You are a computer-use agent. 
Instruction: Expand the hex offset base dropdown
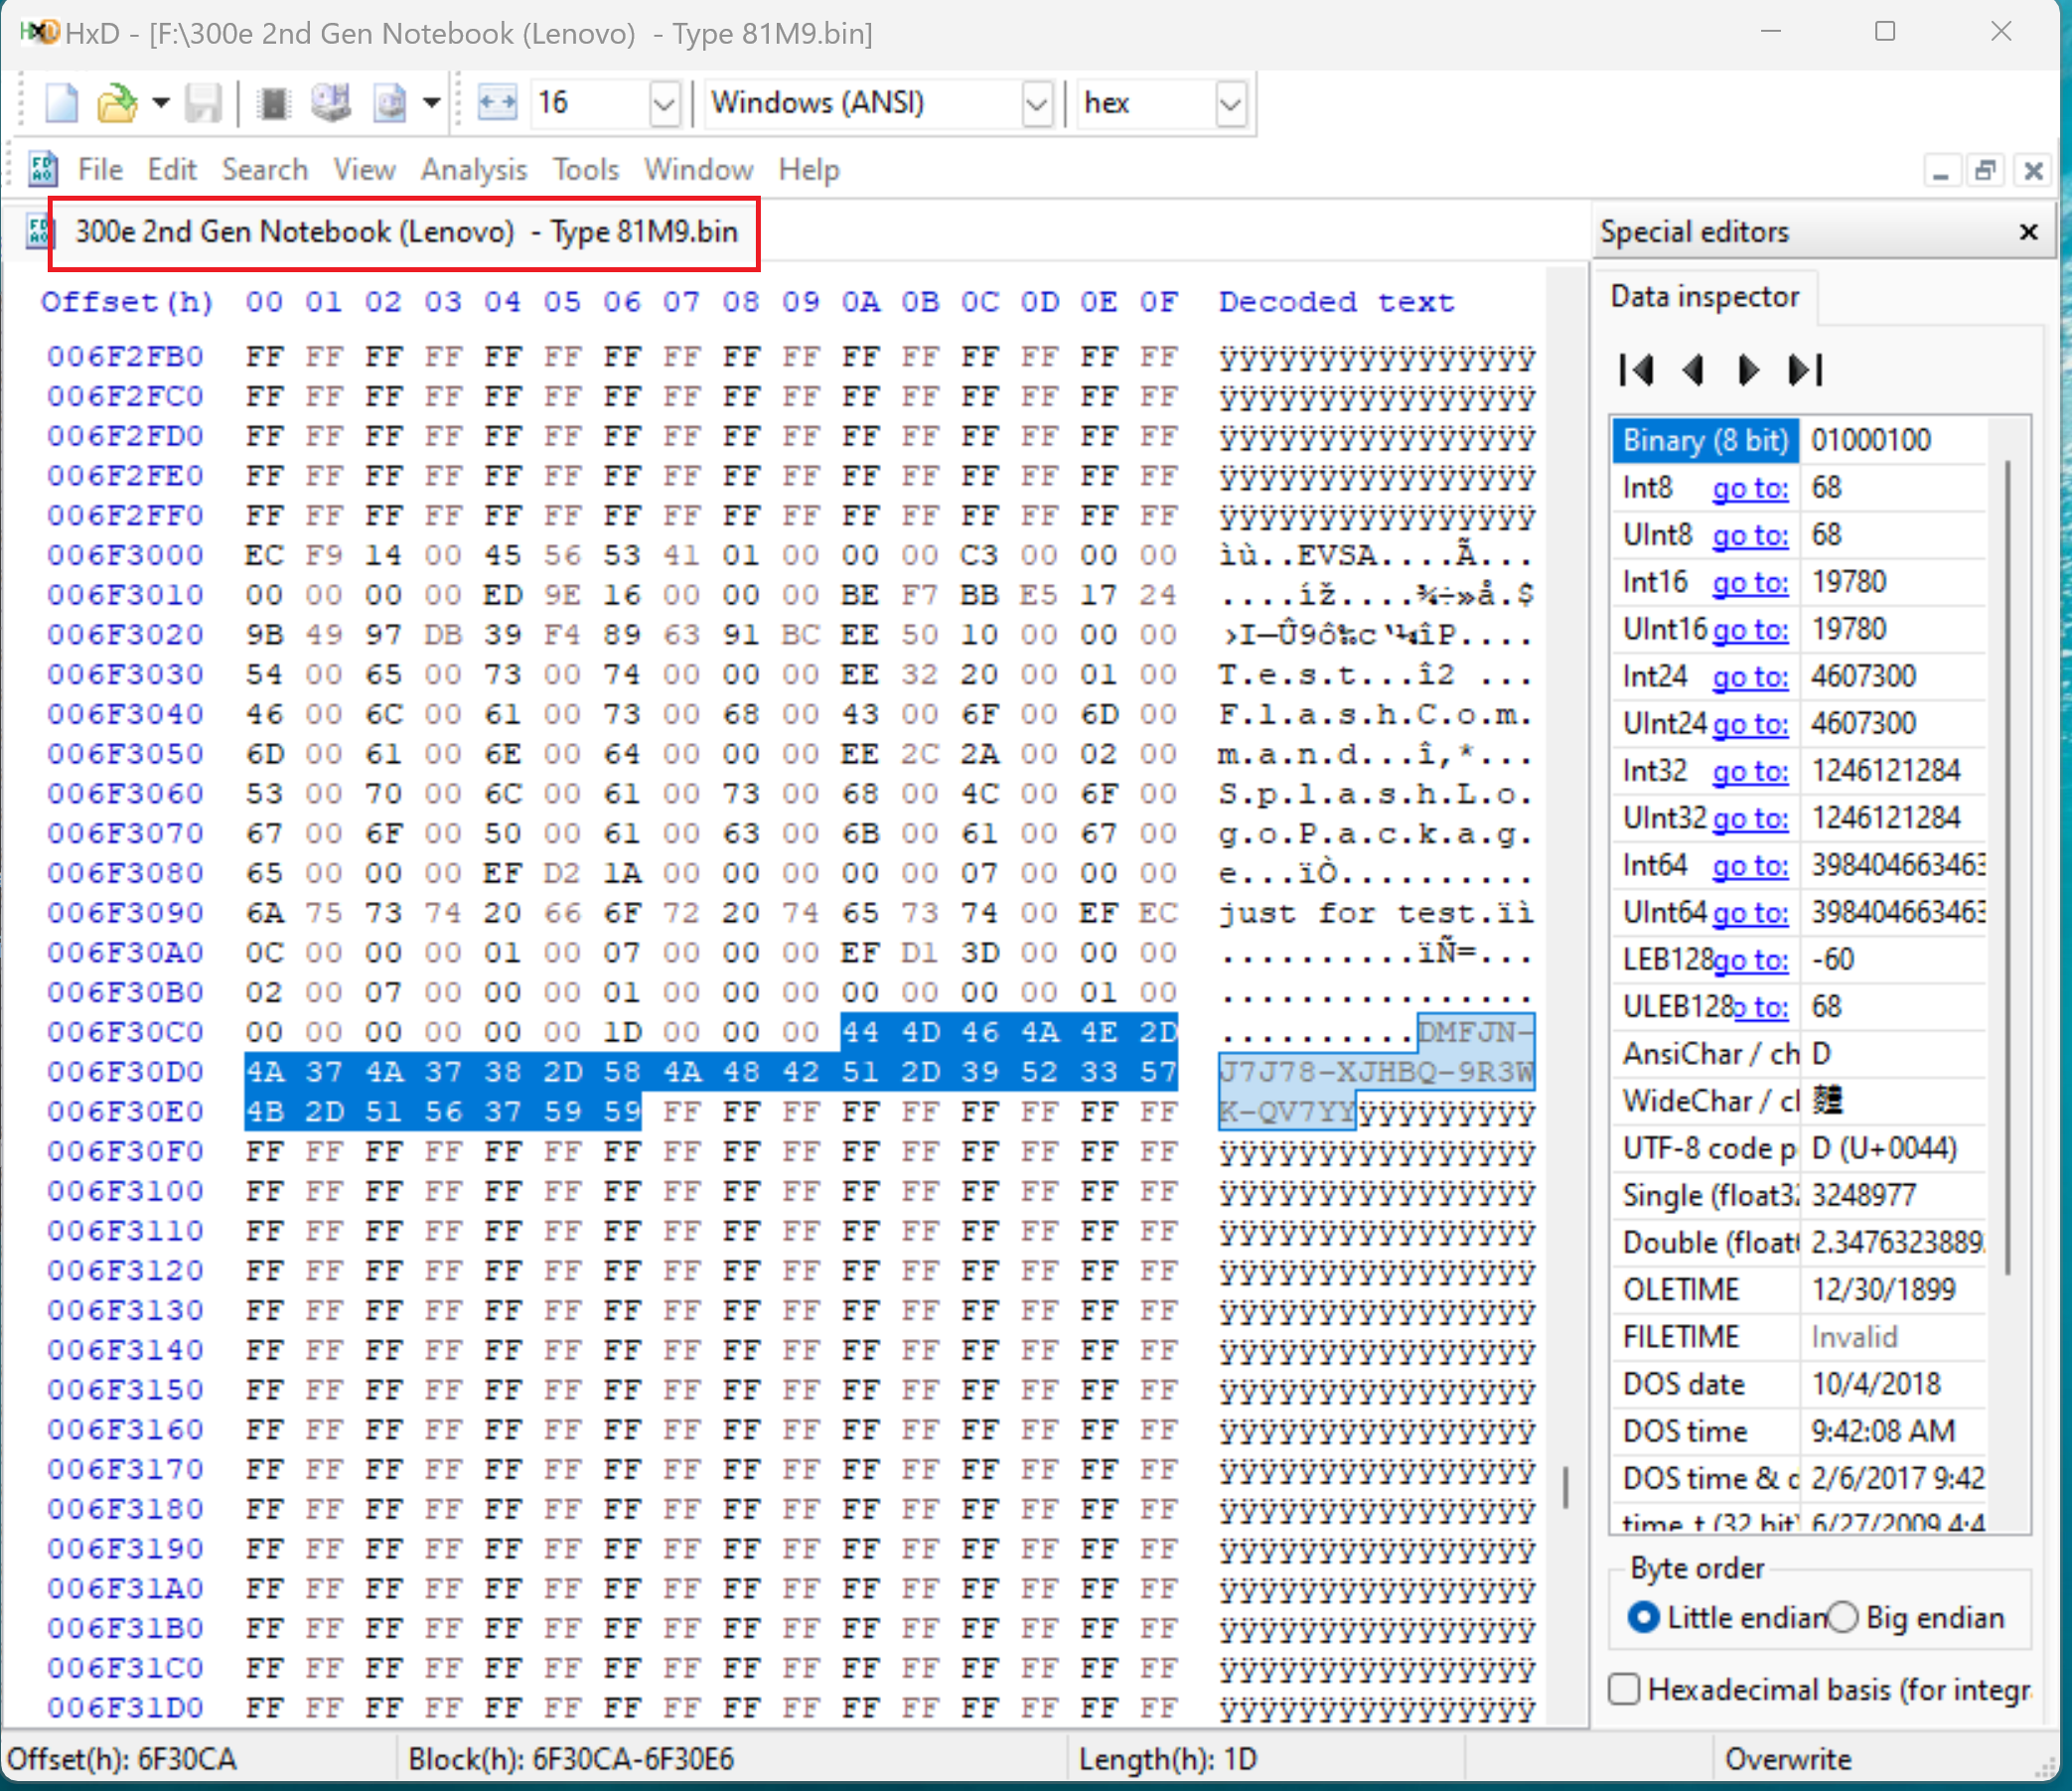[1230, 103]
